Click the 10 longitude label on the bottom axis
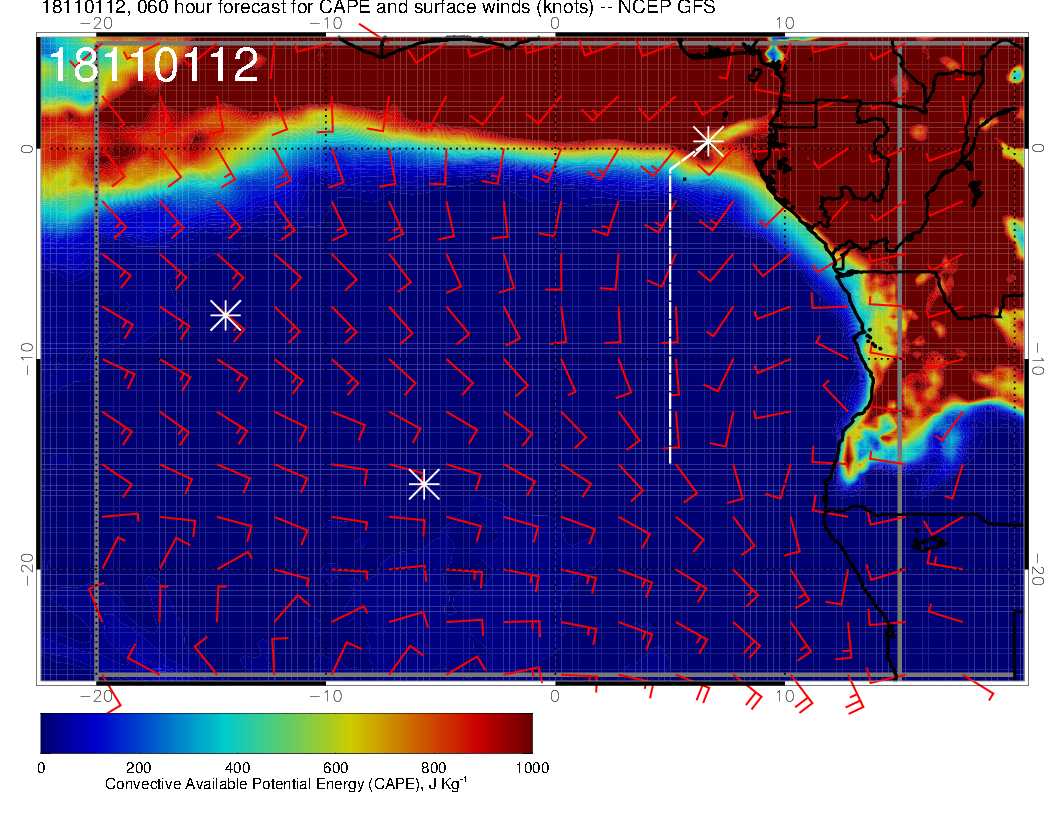The height and width of the screenshot is (816, 1056). click(785, 696)
